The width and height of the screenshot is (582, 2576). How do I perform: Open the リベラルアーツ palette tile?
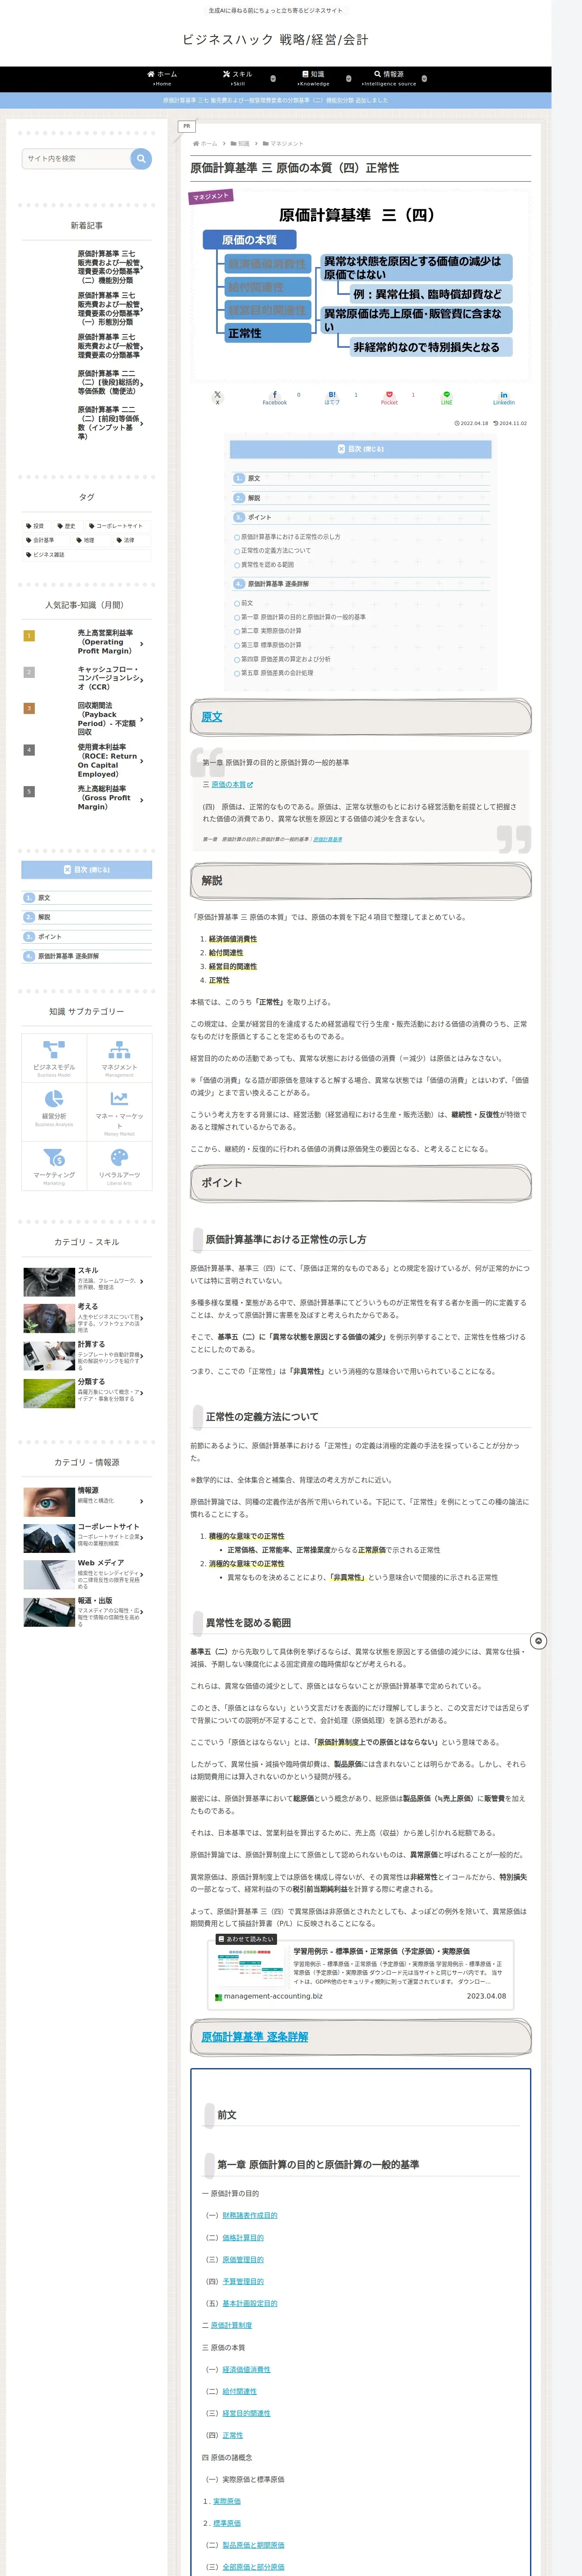(x=119, y=1166)
